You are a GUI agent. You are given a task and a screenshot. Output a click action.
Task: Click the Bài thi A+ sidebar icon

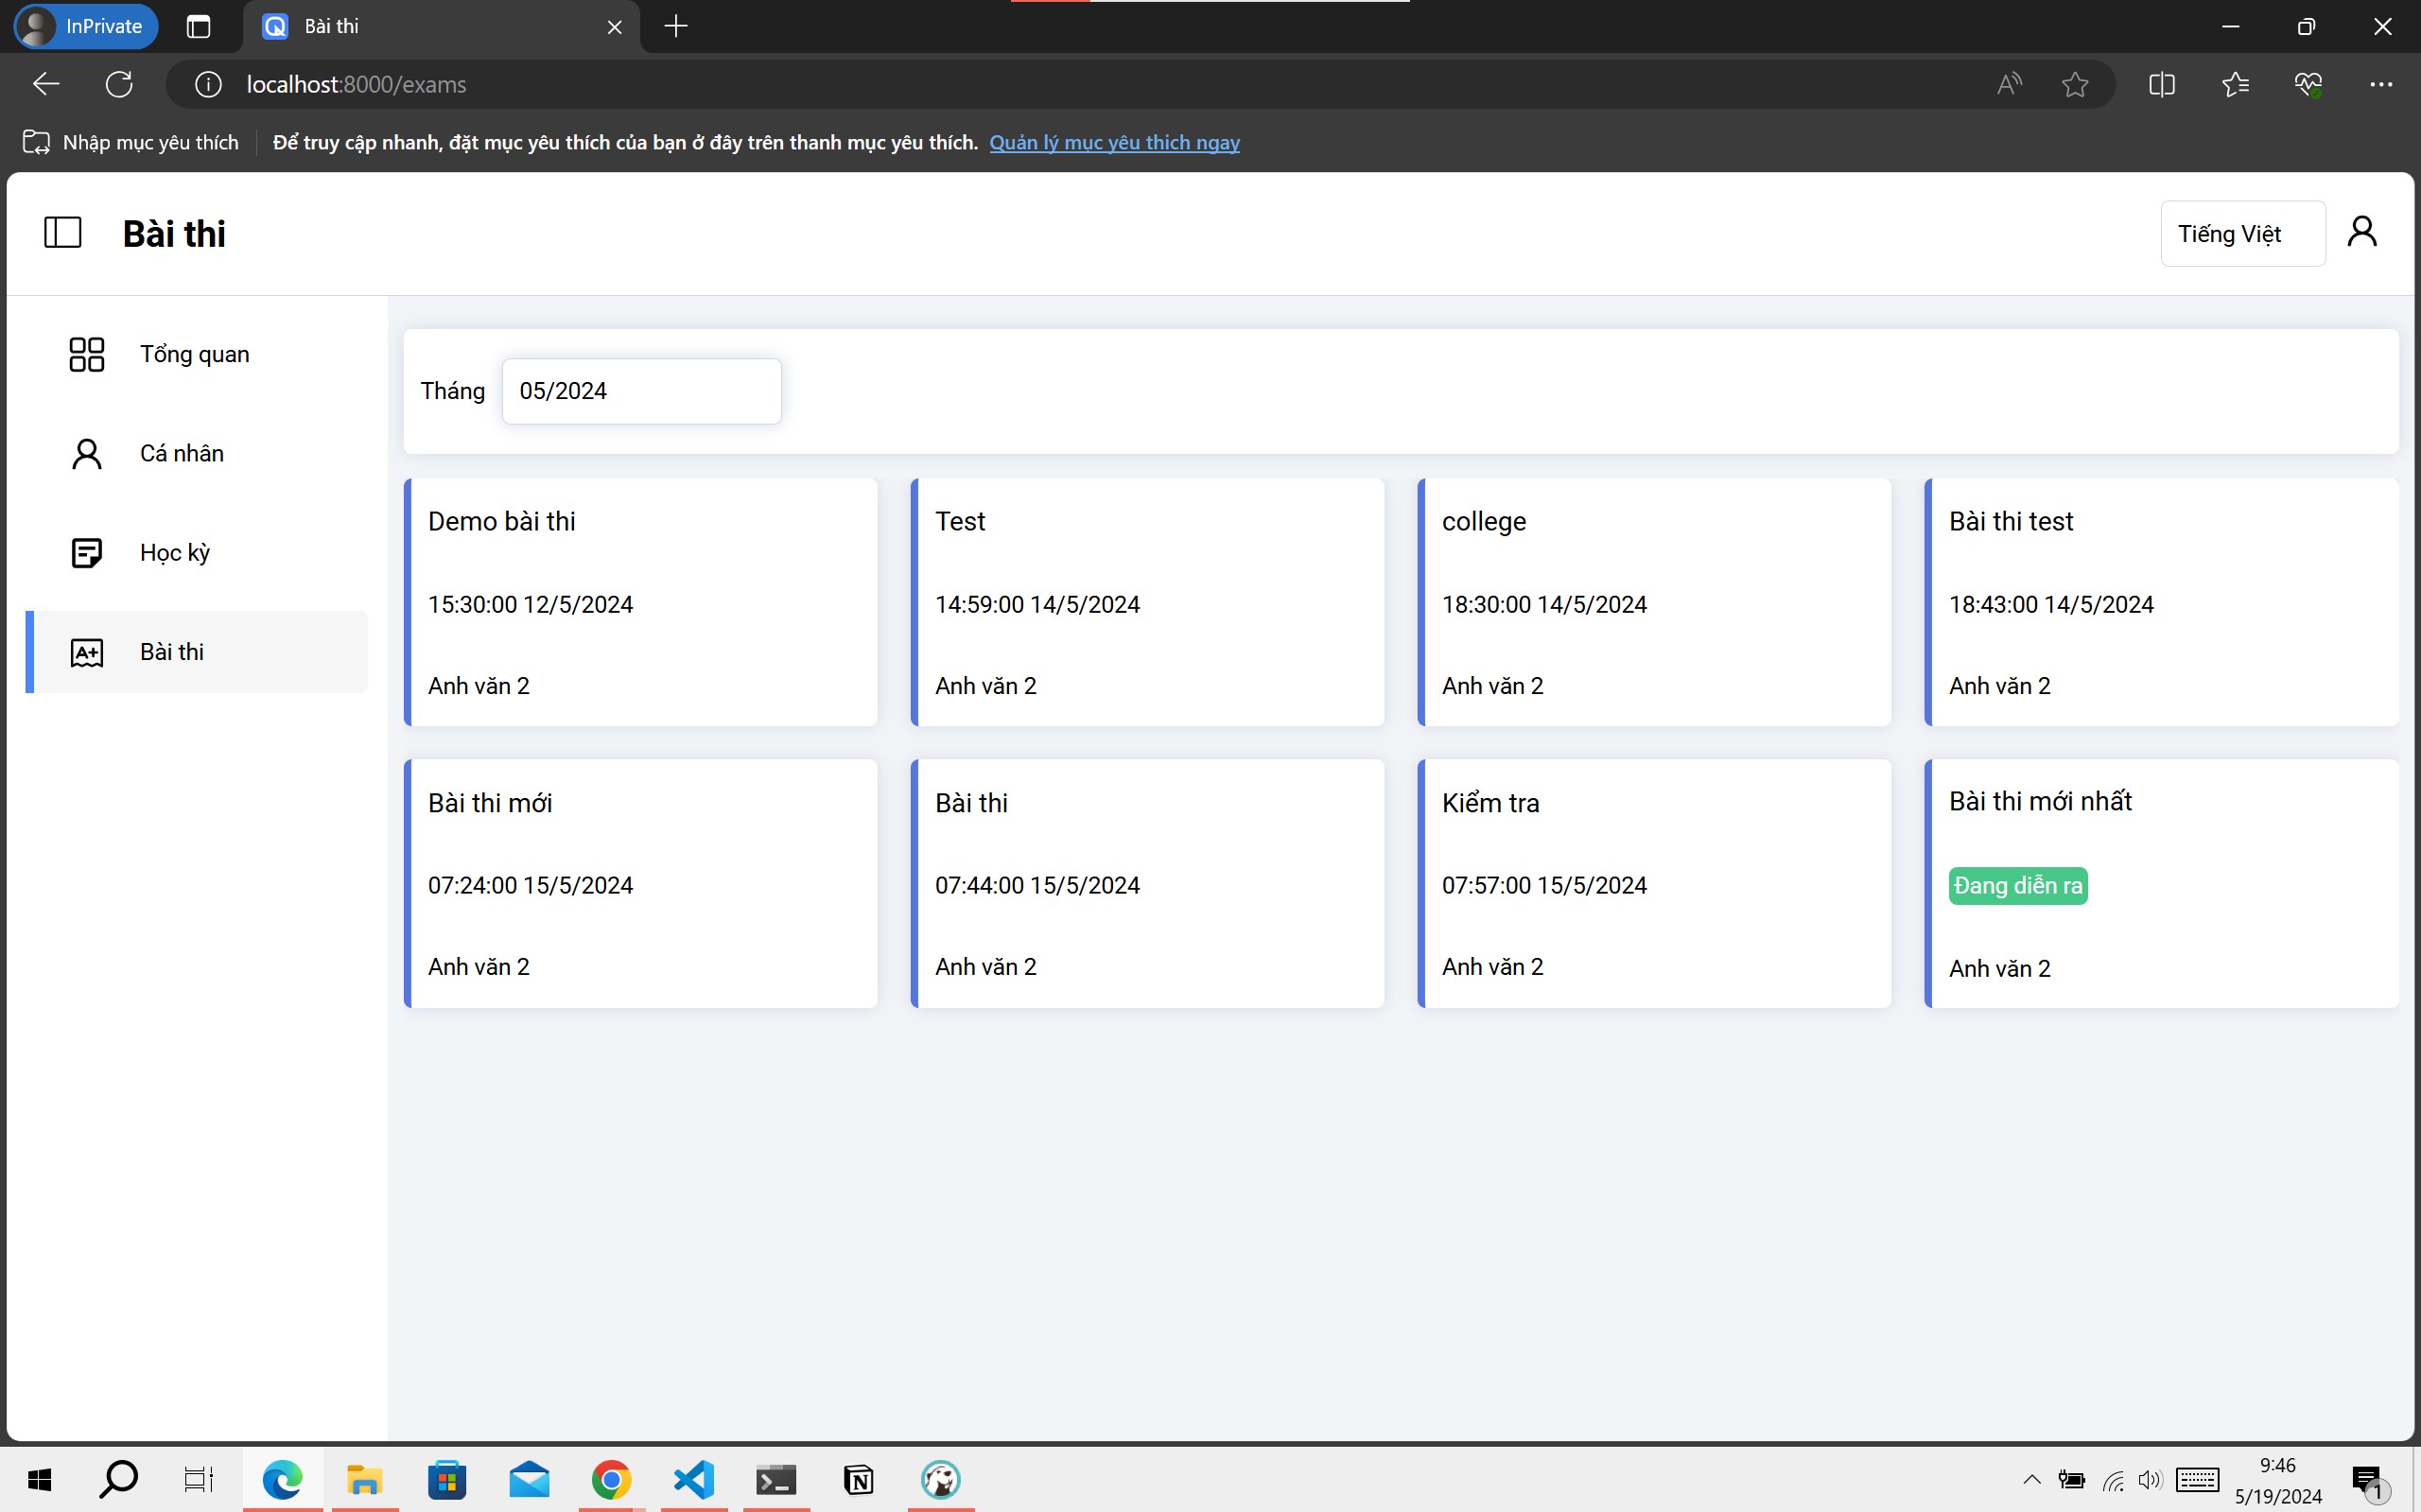[87, 652]
